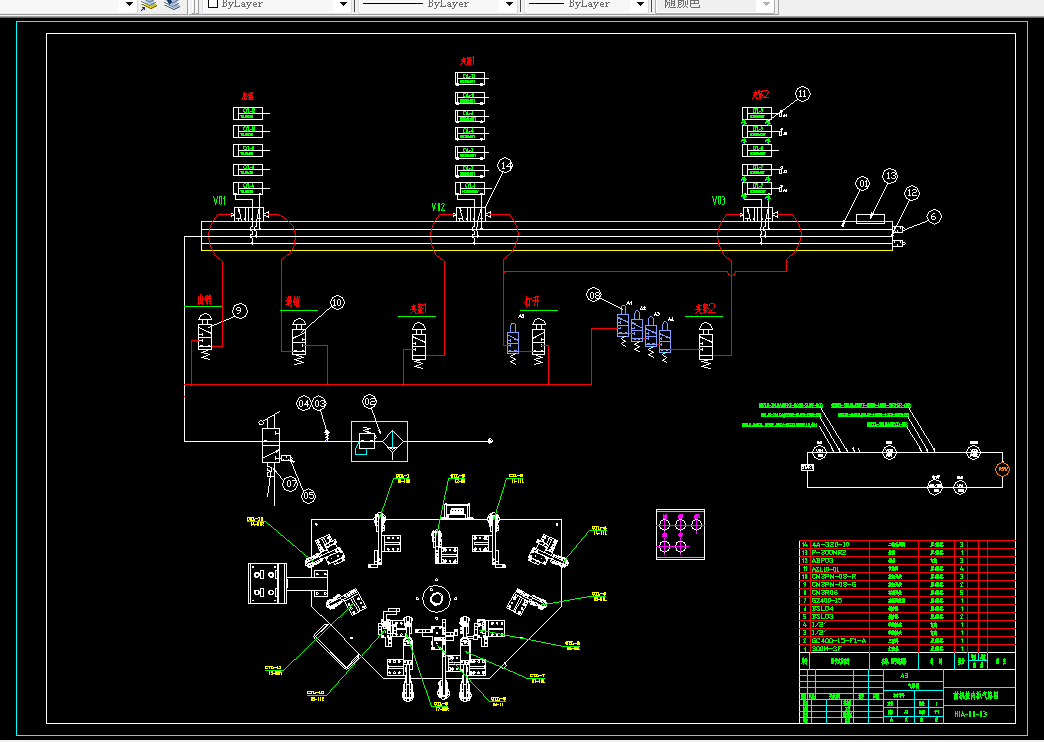Select the green V01 valve label

[x=219, y=200]
